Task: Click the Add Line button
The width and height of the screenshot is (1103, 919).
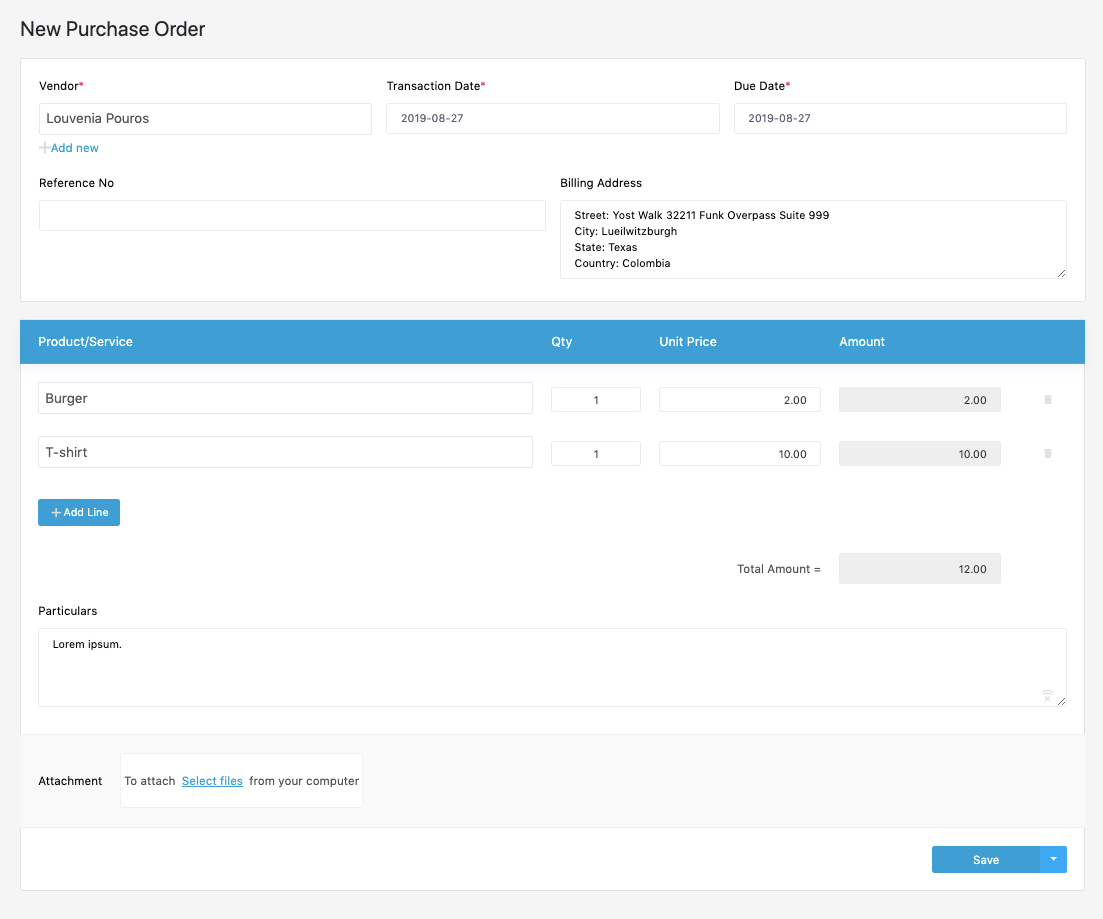Action: coord(79,512)
